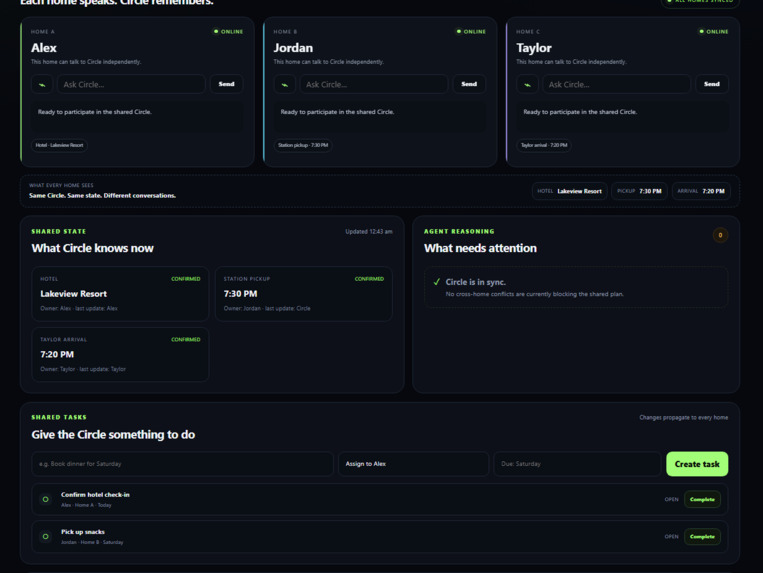This screenshot has height=573, width=763.
Task: Select the Station Pickup 7:30 PM state card
Action: pos(304,294)
